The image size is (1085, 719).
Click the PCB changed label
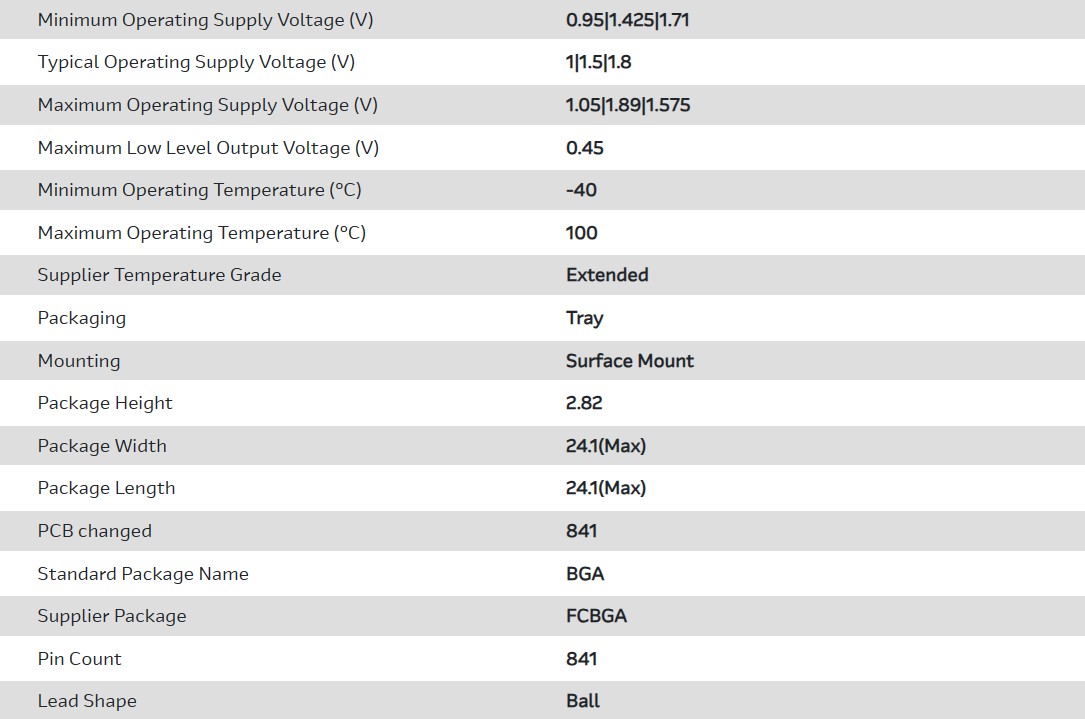point(94,531)
